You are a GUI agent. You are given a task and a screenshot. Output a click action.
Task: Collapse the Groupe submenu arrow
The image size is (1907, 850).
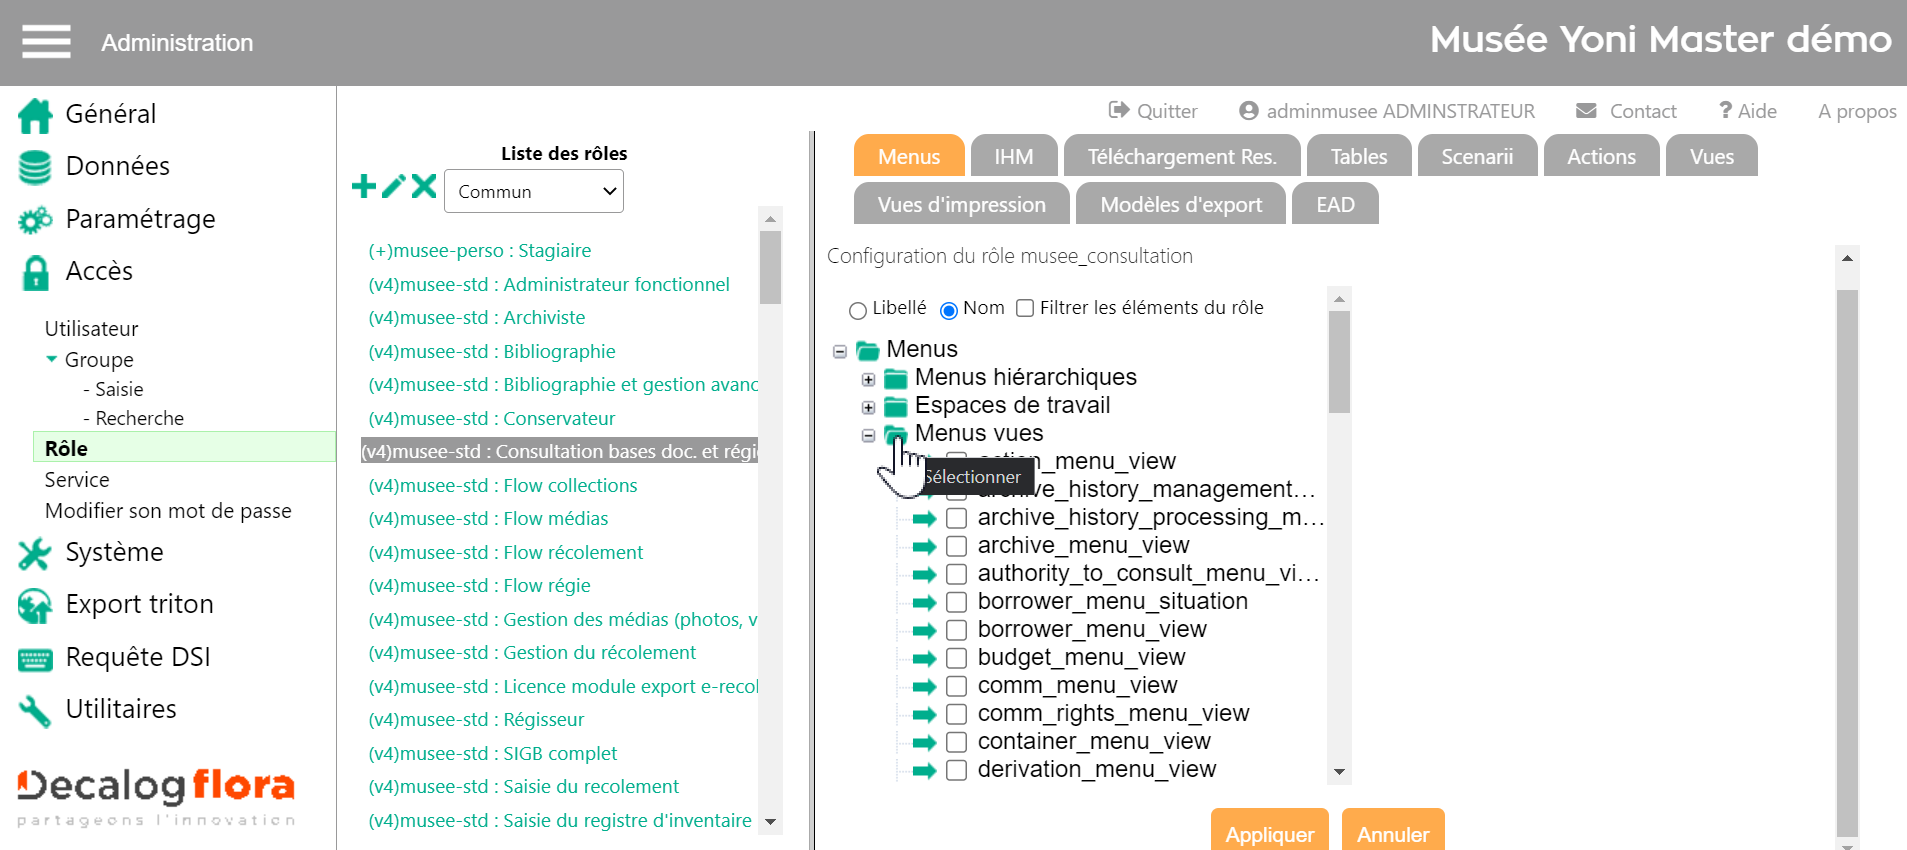(x=51, y=359)
